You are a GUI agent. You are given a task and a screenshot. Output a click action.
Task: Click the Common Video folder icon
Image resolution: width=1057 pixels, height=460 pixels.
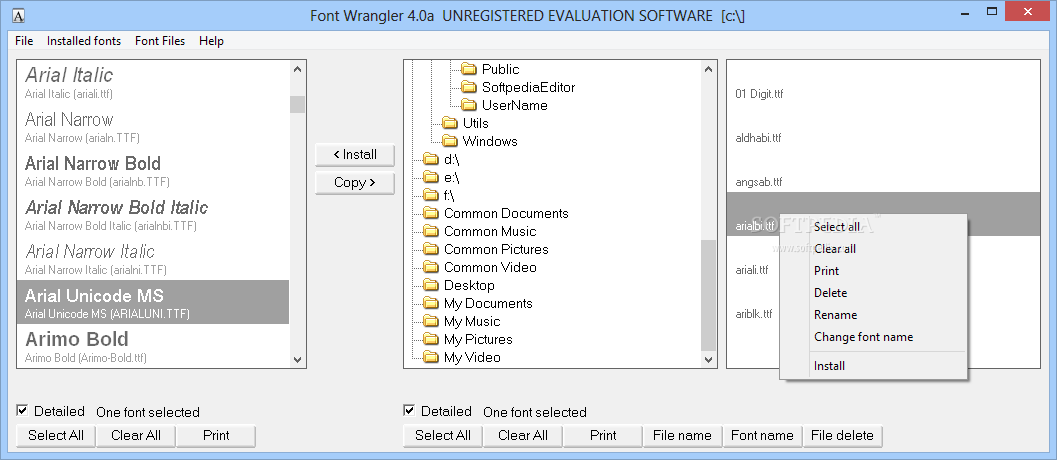[431, 267]
